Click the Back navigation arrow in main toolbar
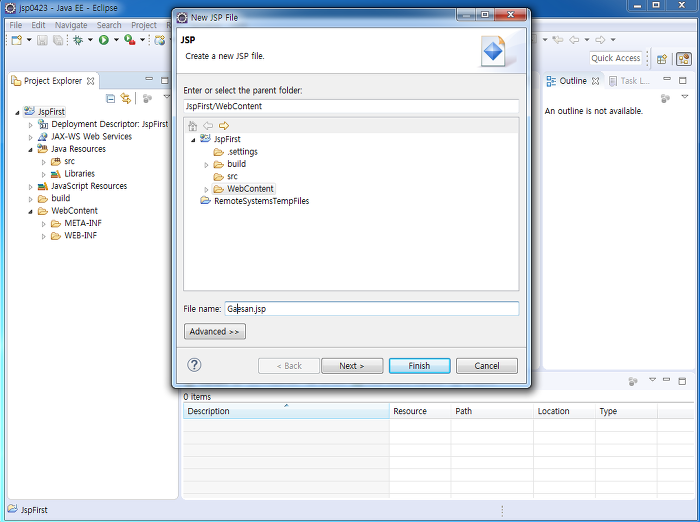Screen dimensions: 700x522 (x=574, y=40)
